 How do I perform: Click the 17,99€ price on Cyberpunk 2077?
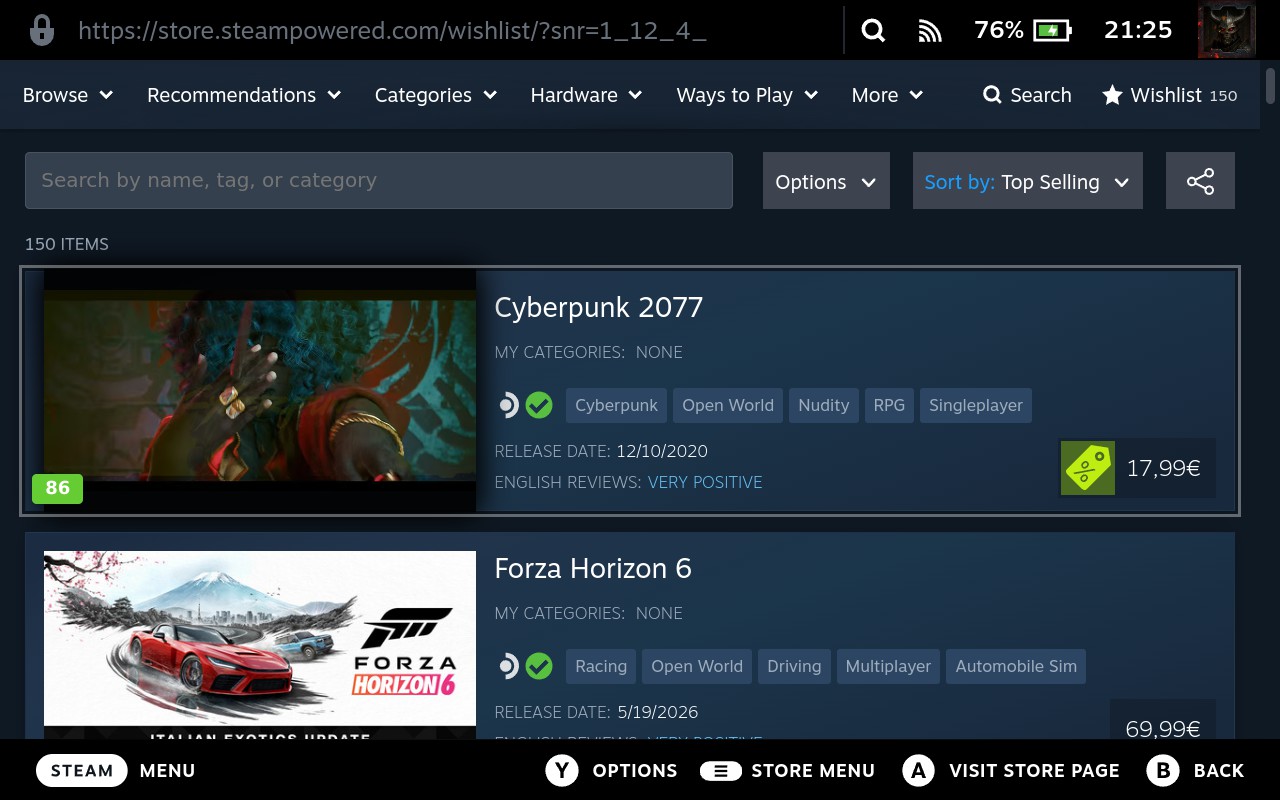click(x=1164, y=468)
